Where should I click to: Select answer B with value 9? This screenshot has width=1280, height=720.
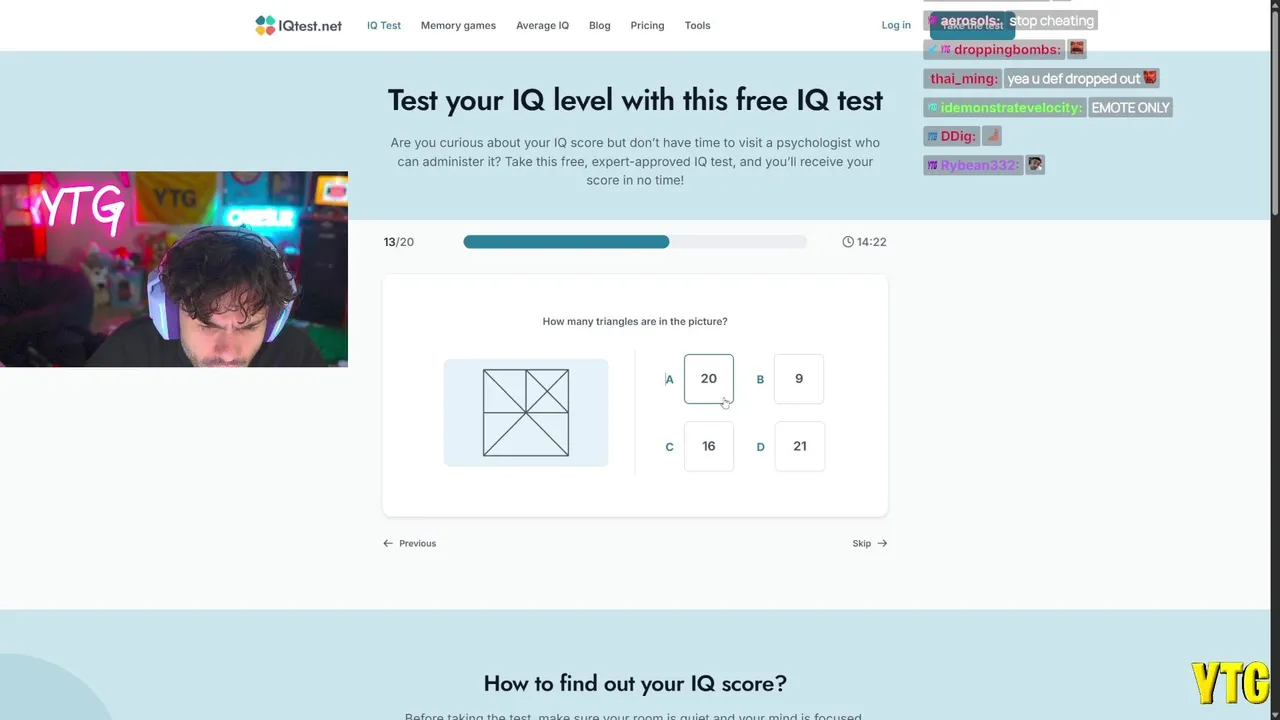coord(799,379)
